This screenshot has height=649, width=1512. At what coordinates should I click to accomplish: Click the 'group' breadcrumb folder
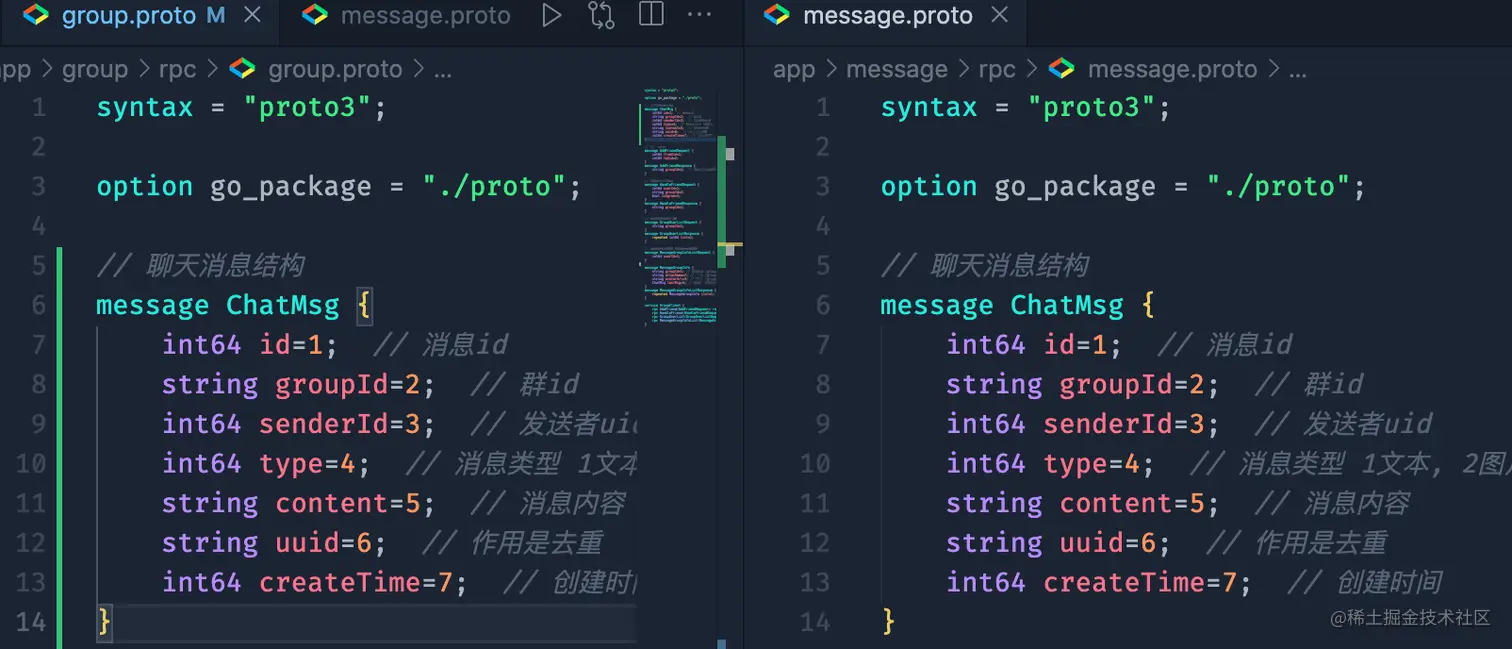(x=95, y=69)
